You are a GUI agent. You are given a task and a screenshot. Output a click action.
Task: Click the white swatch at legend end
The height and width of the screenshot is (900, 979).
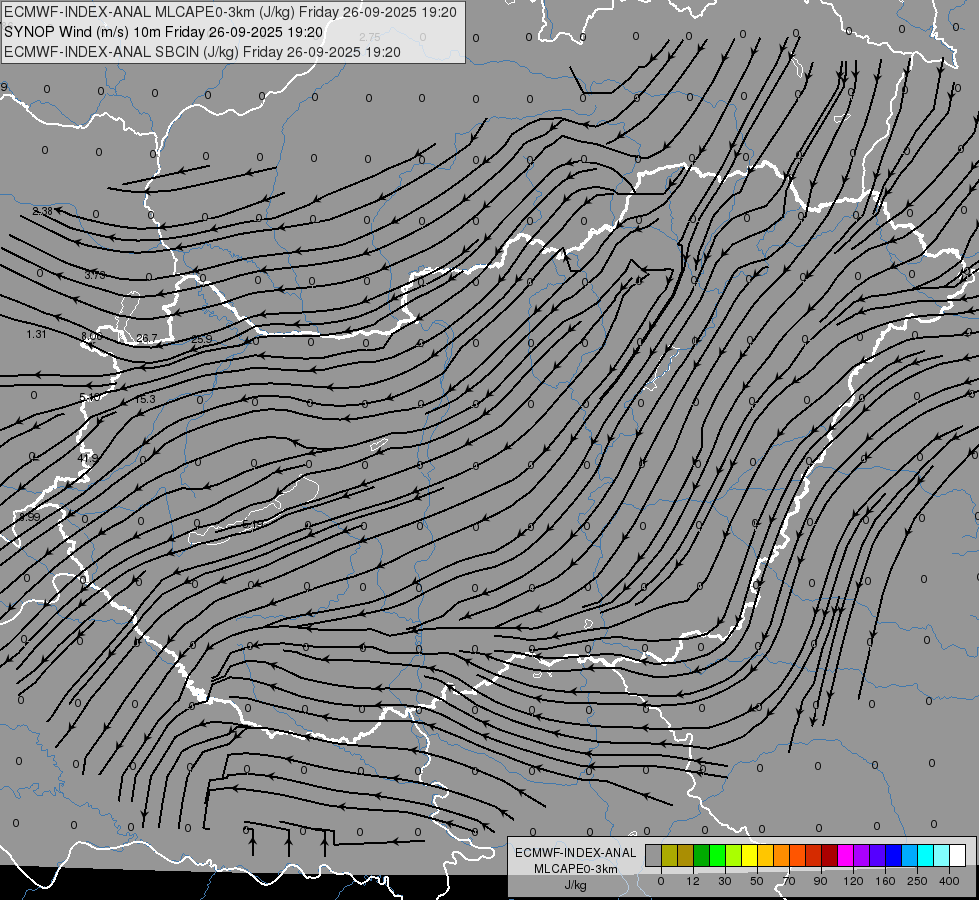(957, 855)
